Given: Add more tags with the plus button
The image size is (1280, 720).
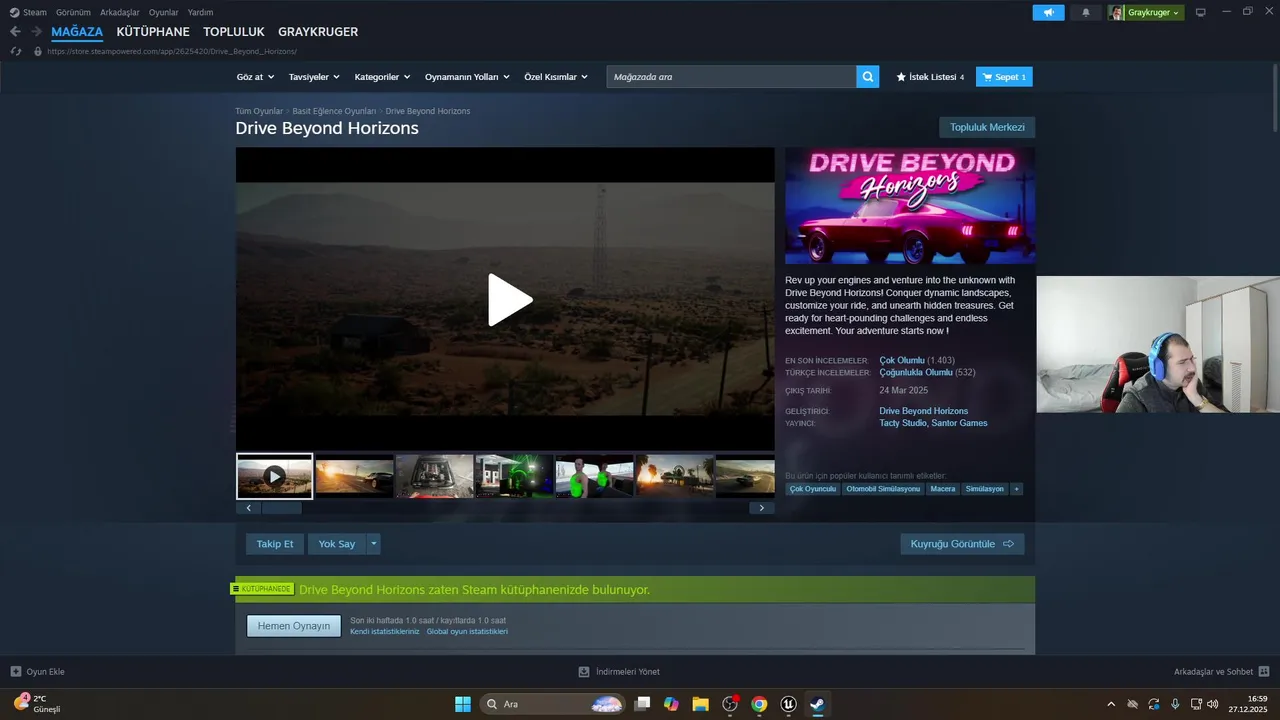Looking at the screenshot, I should point(1016,489).
